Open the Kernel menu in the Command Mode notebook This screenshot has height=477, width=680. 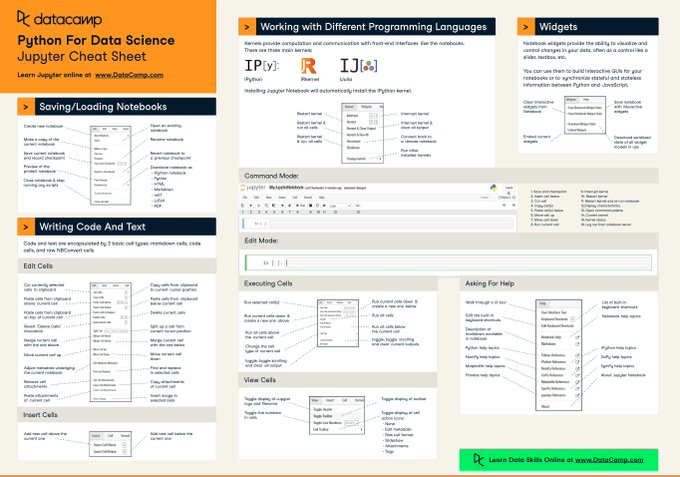click(308, 197)
